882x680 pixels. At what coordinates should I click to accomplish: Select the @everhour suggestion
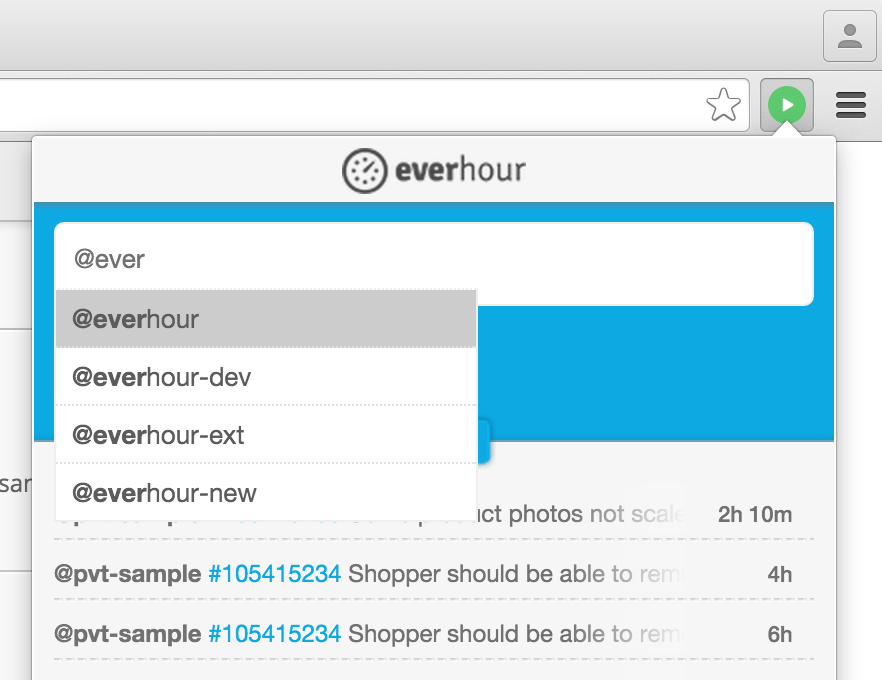[266, 319]
